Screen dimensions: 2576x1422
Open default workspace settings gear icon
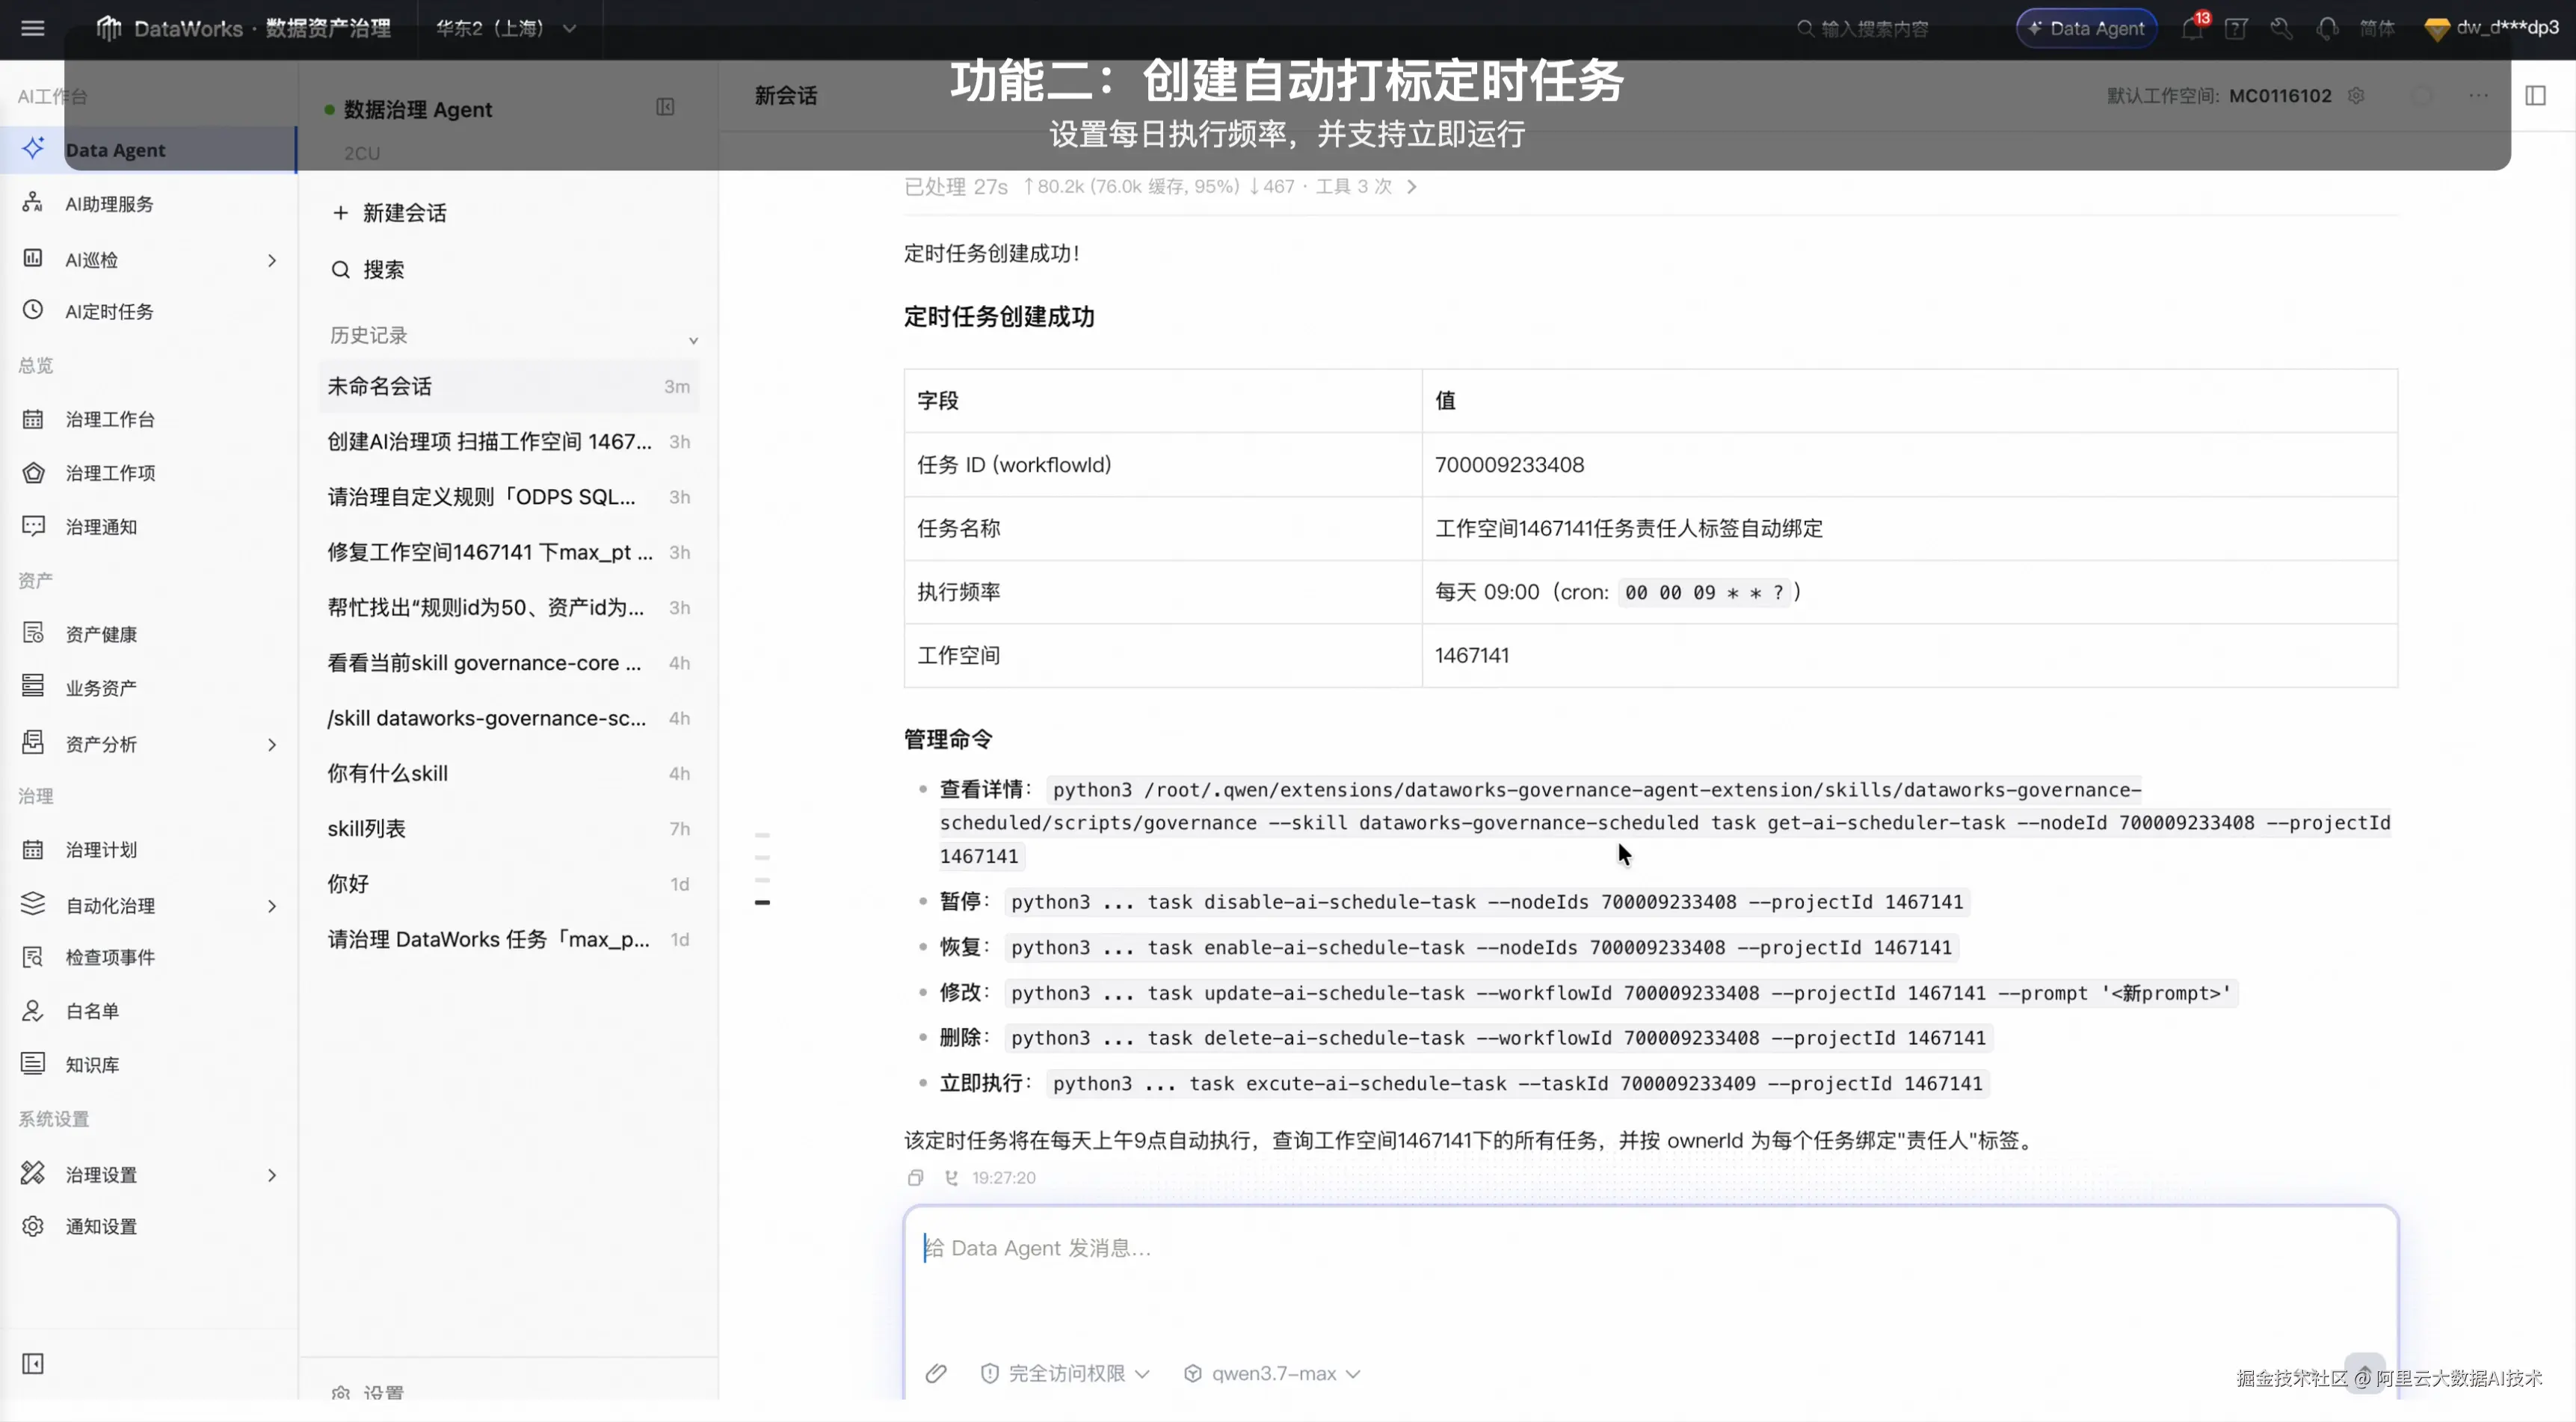click(x=2356, y=95)
